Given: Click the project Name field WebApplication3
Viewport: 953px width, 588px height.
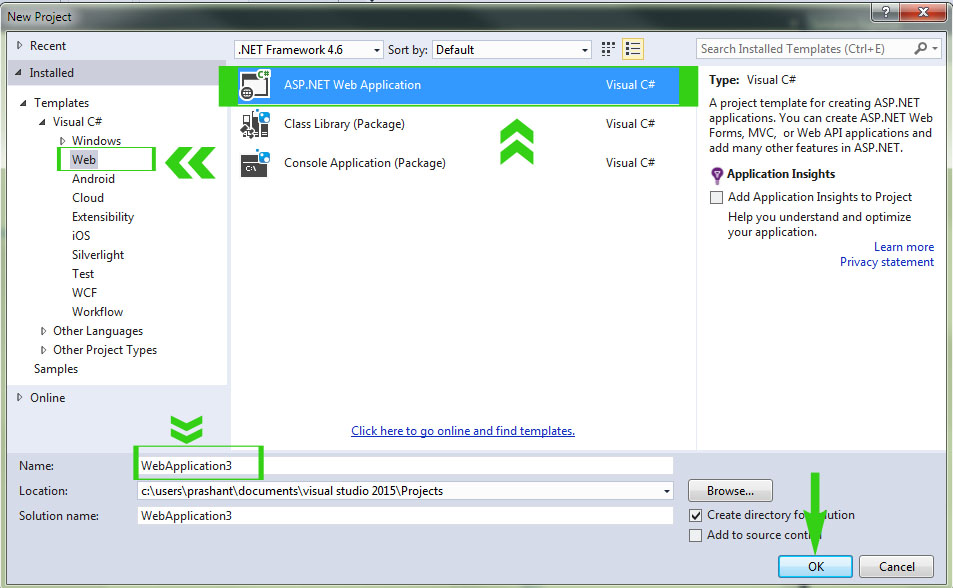Looking at the screenshot, I should [405, 466].
